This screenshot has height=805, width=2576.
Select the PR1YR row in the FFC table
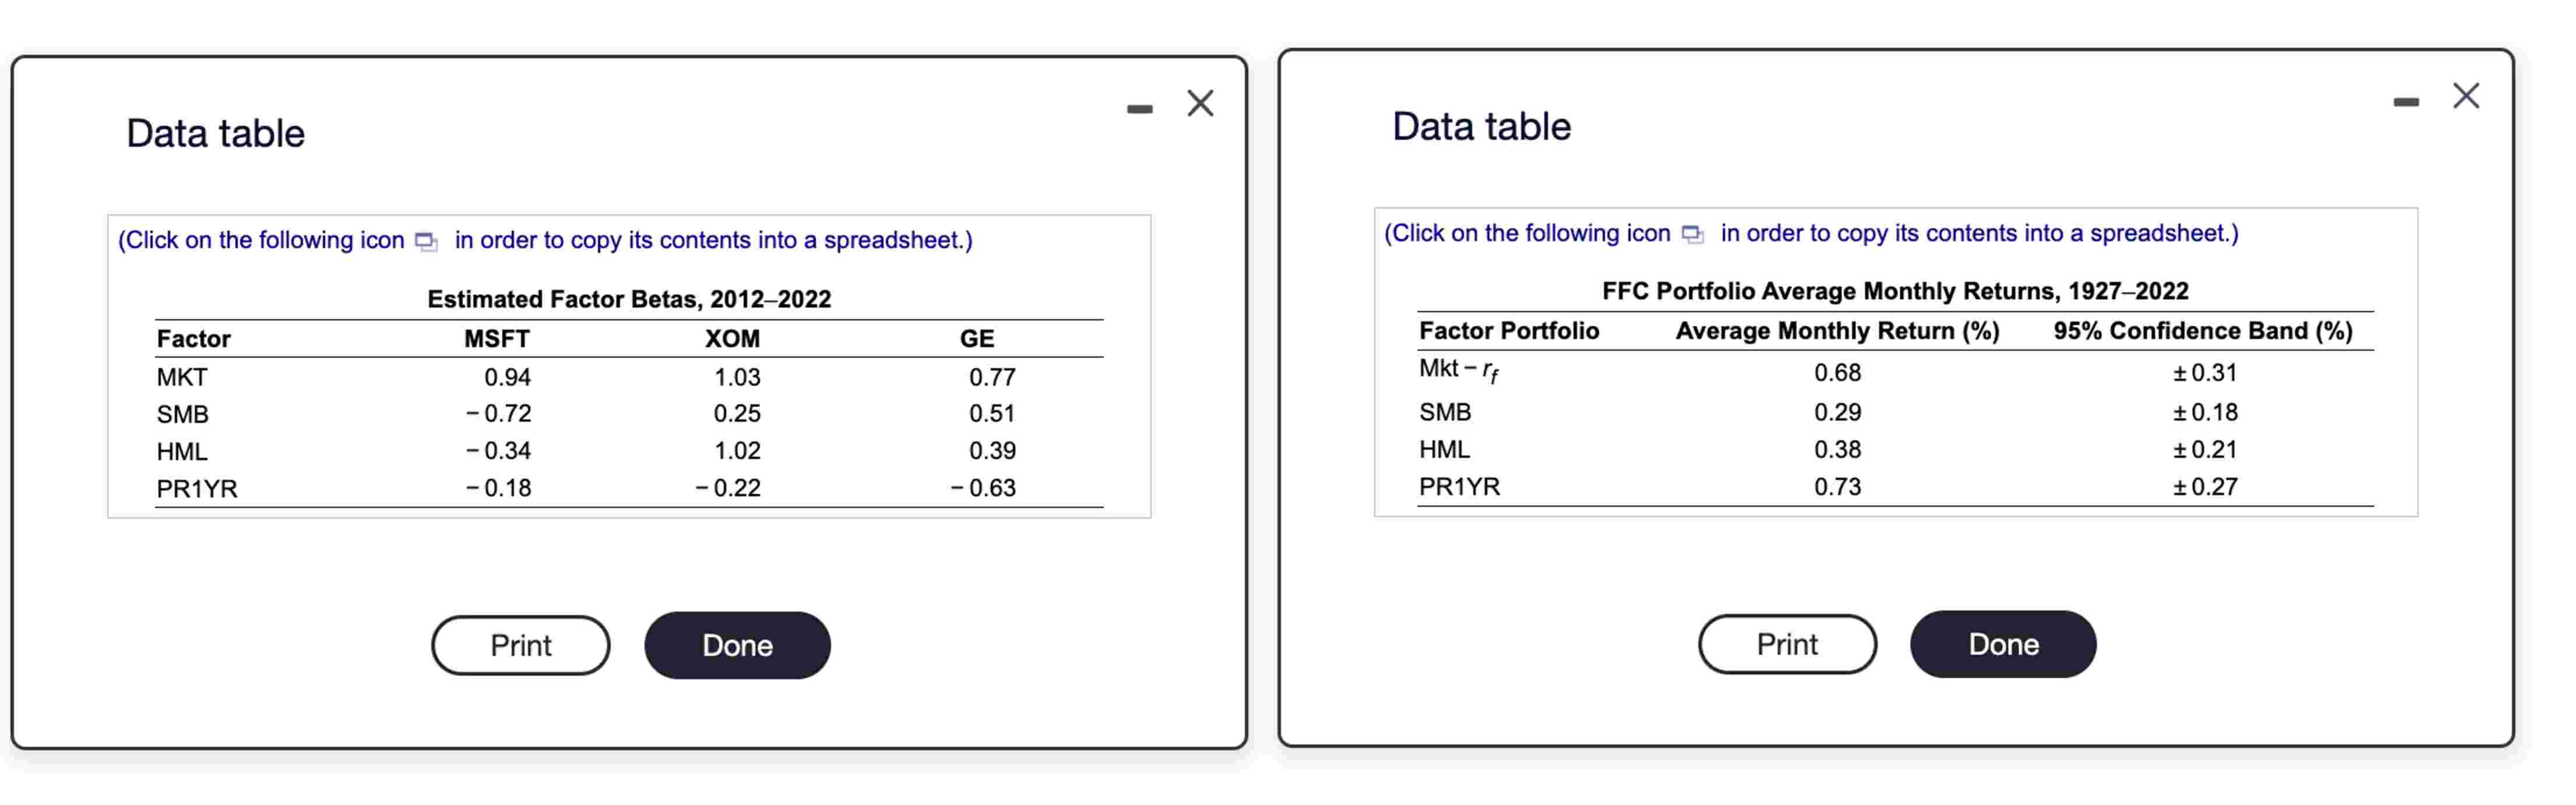coord(1459,487)
